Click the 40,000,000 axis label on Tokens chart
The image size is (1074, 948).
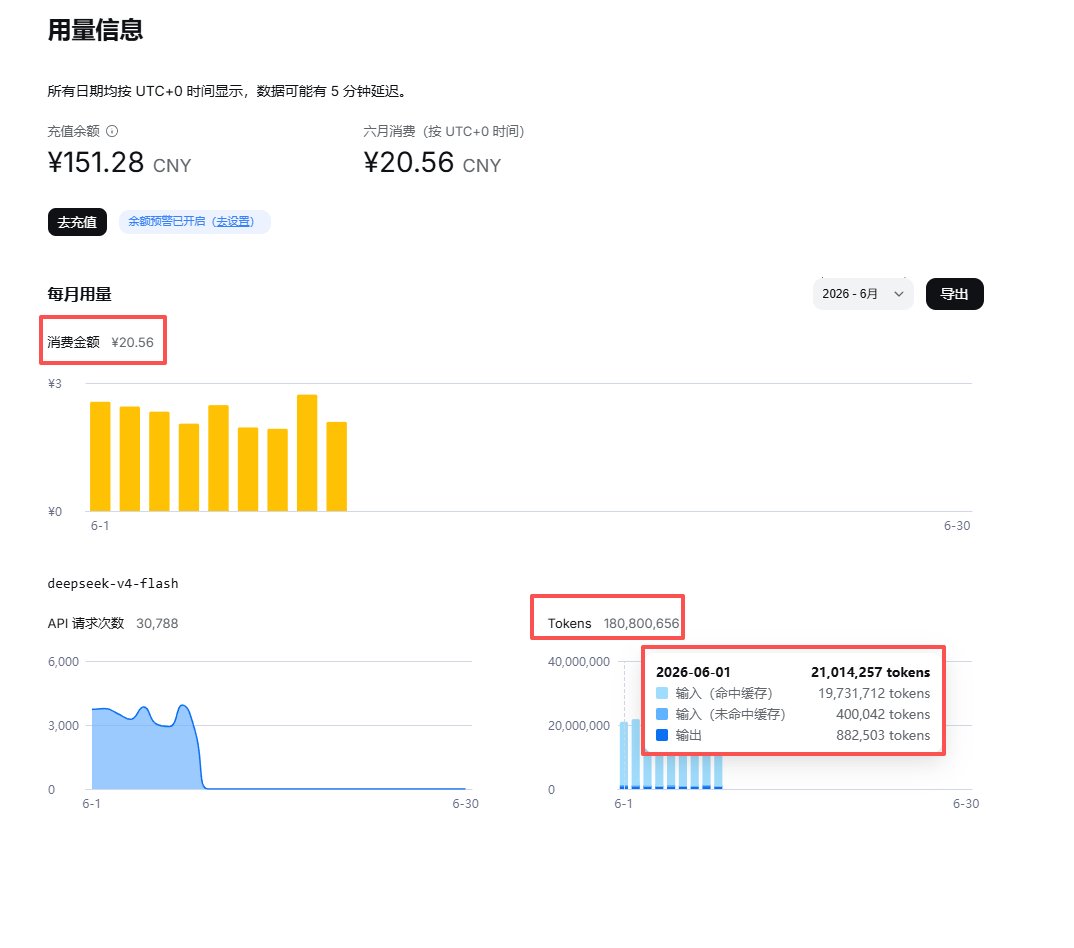[579, 662]
